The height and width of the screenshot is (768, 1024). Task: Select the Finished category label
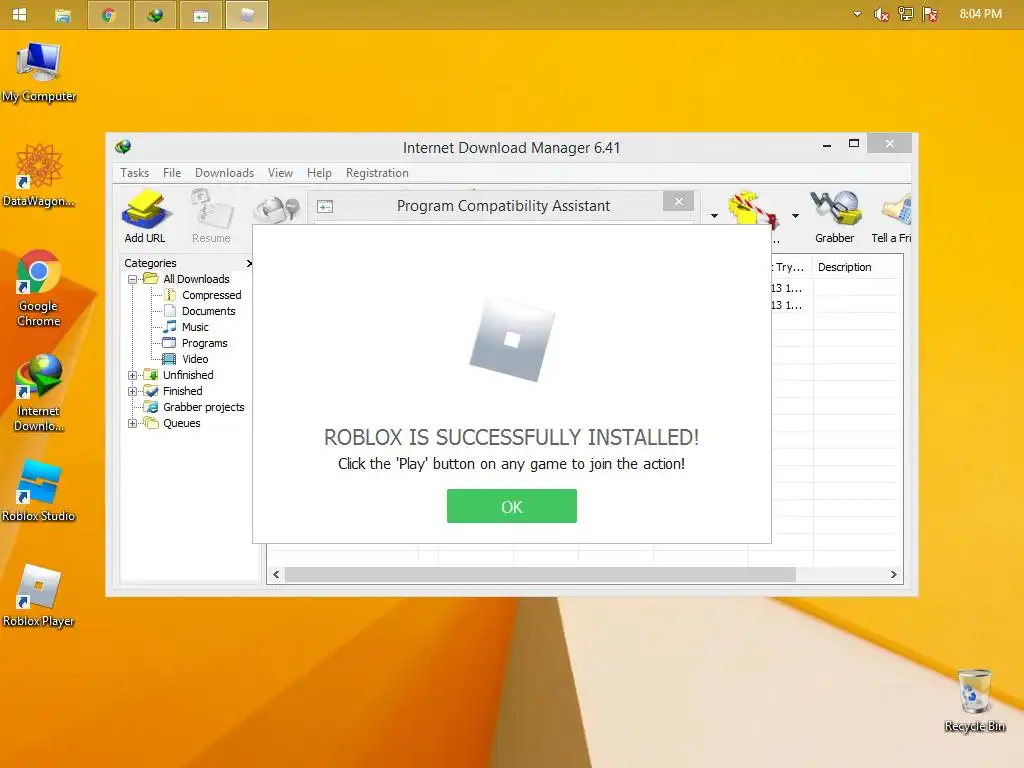point(182,391)
